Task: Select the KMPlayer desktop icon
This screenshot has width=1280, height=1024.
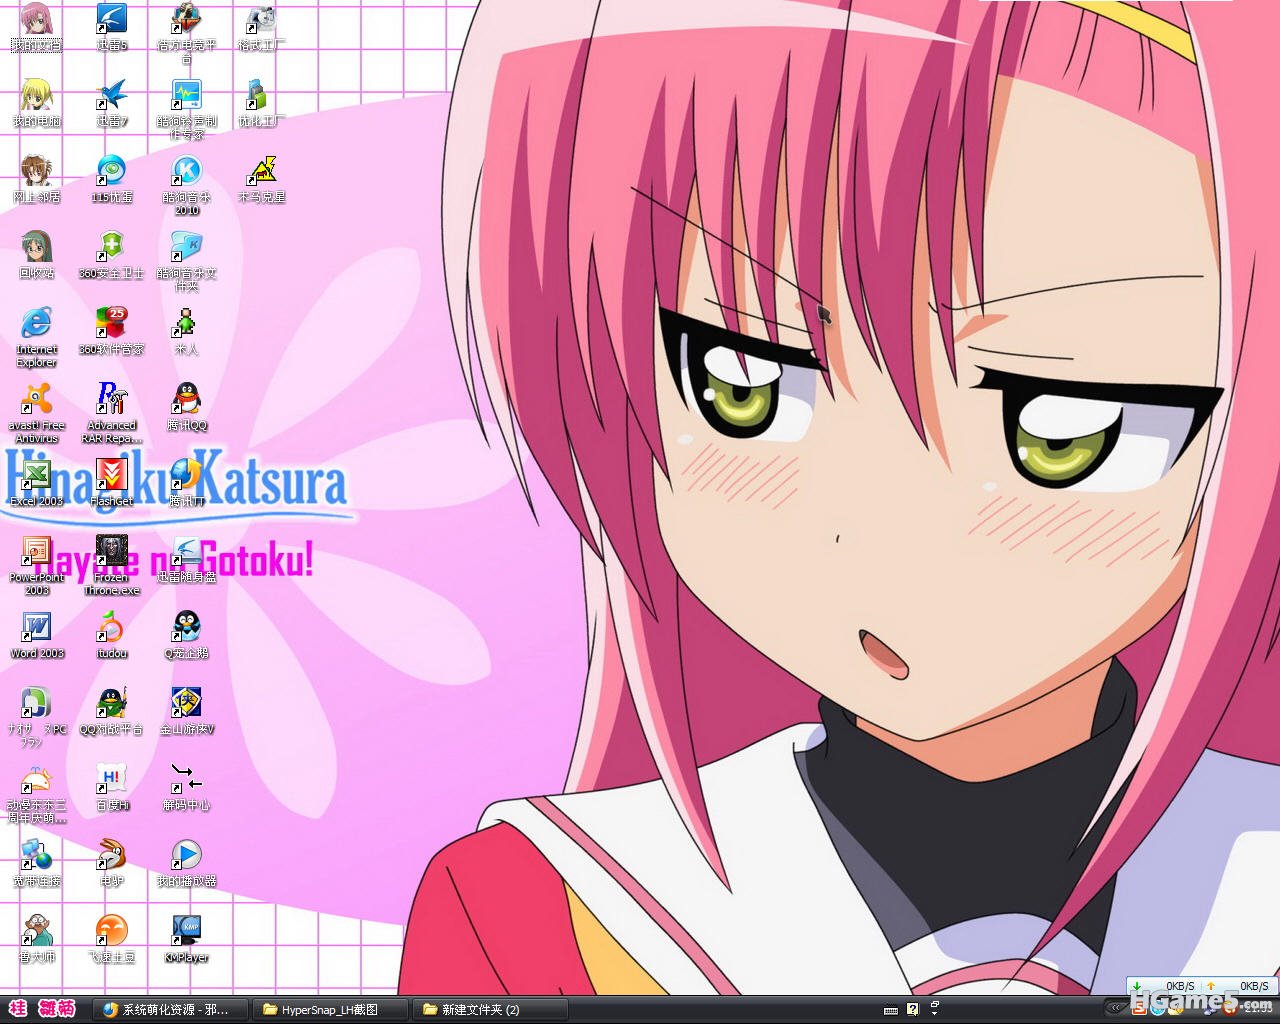Action: [186, 932]
